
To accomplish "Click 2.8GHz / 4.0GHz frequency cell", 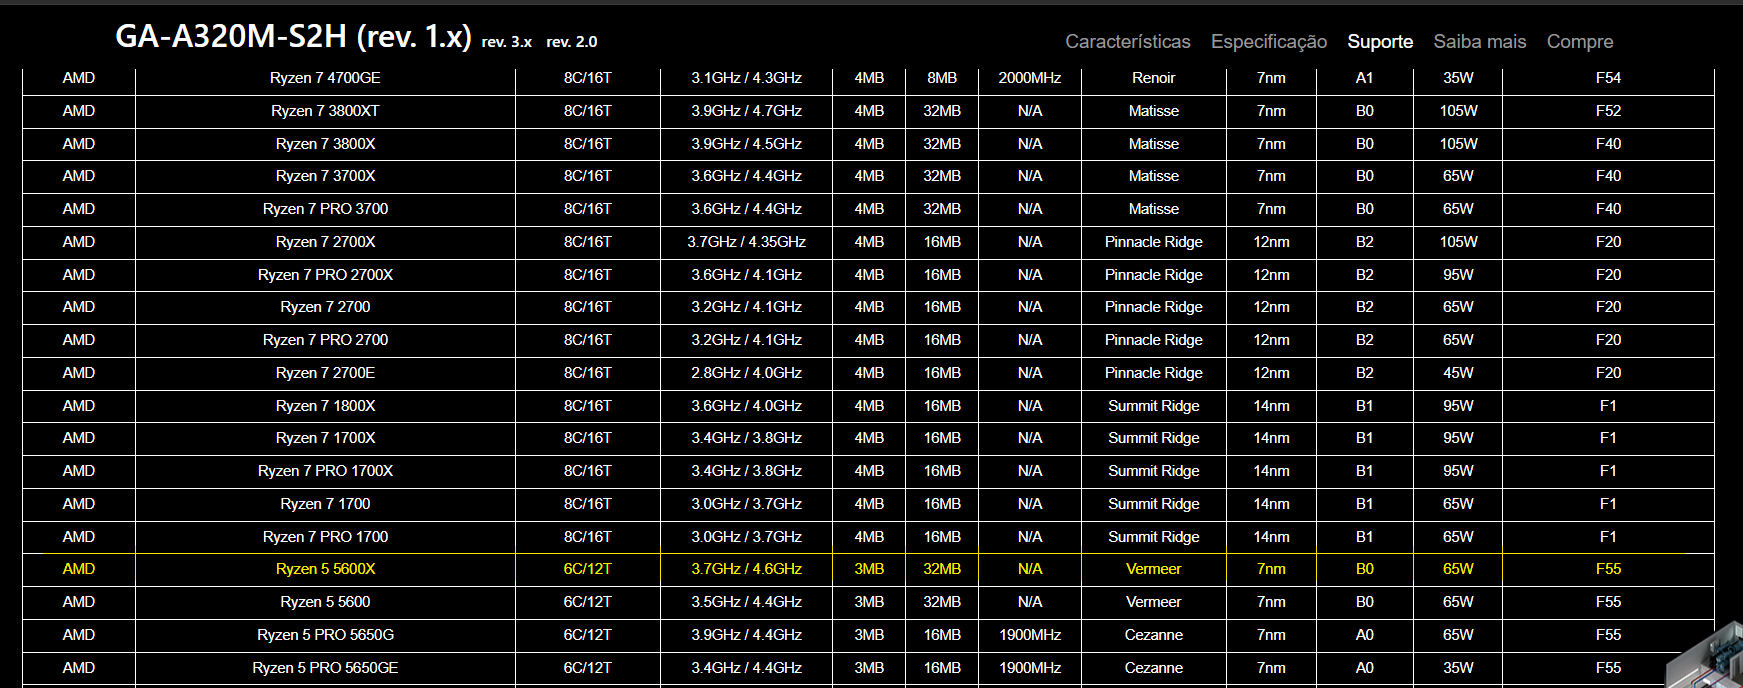I will 746,373.
